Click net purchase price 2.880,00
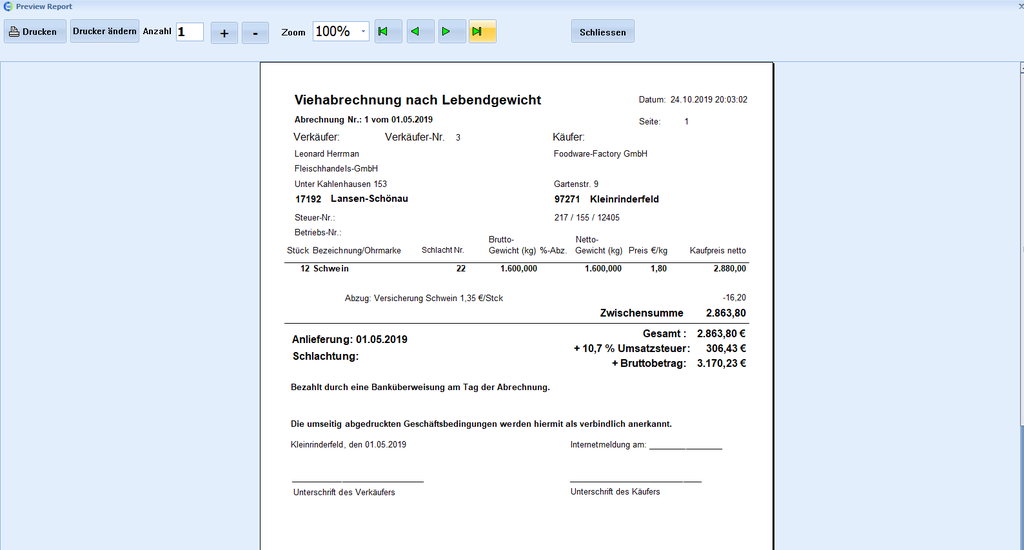 tap(729, 268)
